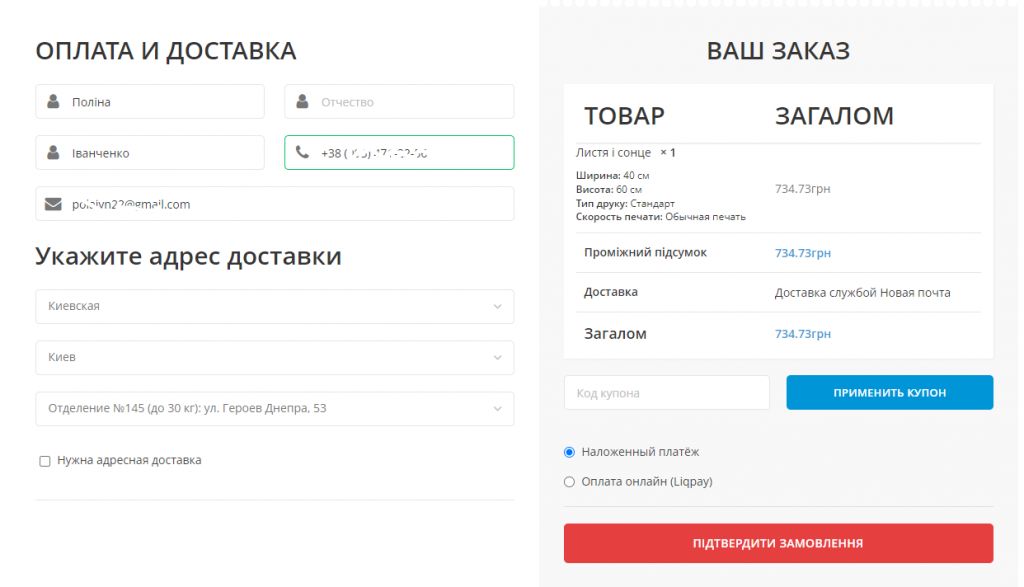Expand the Киев city dropdown
The height and width of the screenshot is (587, 1024).
pos(275,357)
